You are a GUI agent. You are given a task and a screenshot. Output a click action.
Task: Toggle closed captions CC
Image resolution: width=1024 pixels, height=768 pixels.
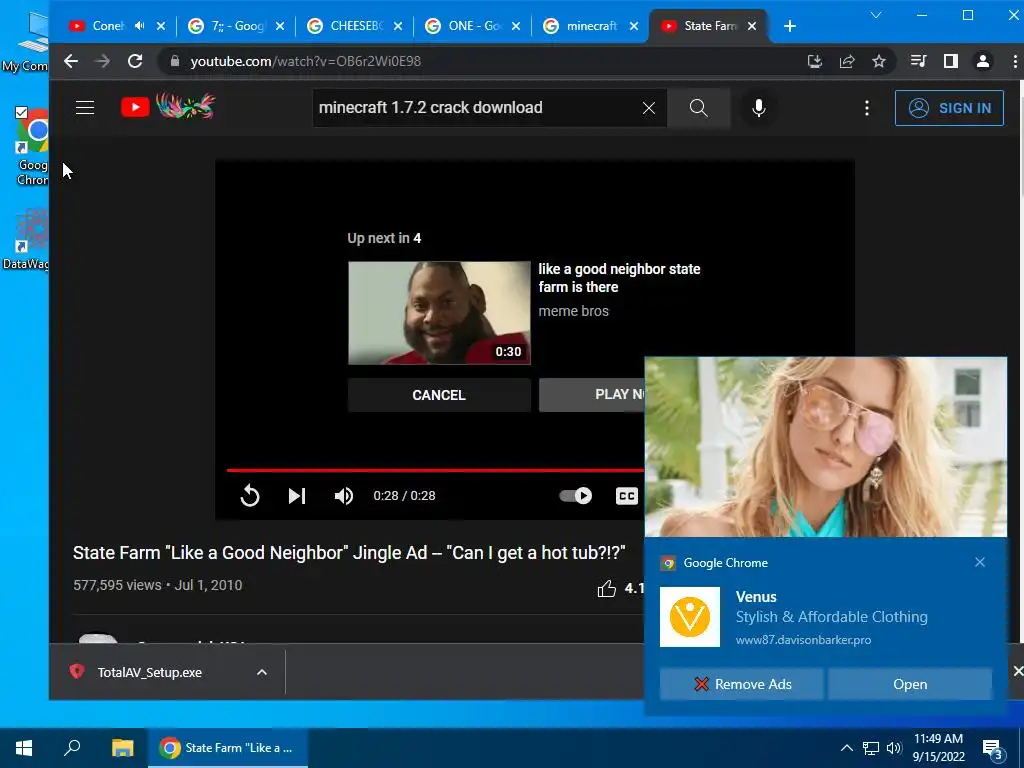(x=626, y=496)
